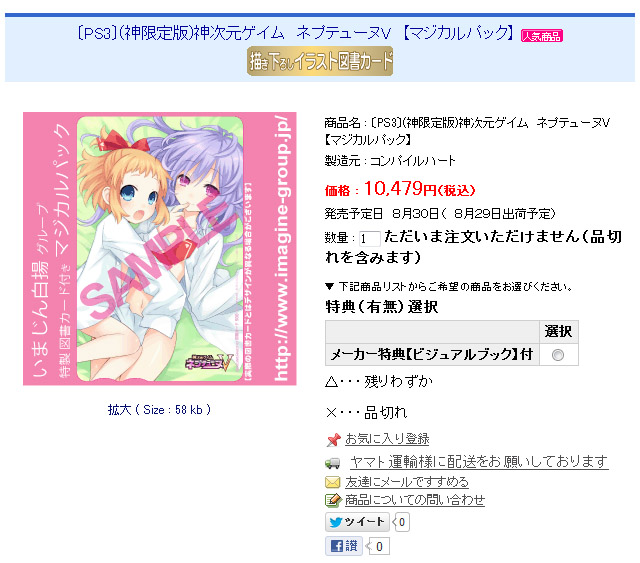Click the gold 描き下ろしイラスト図書カード banner
This screenshot has width=640, height=563.
tap(320, 61)
